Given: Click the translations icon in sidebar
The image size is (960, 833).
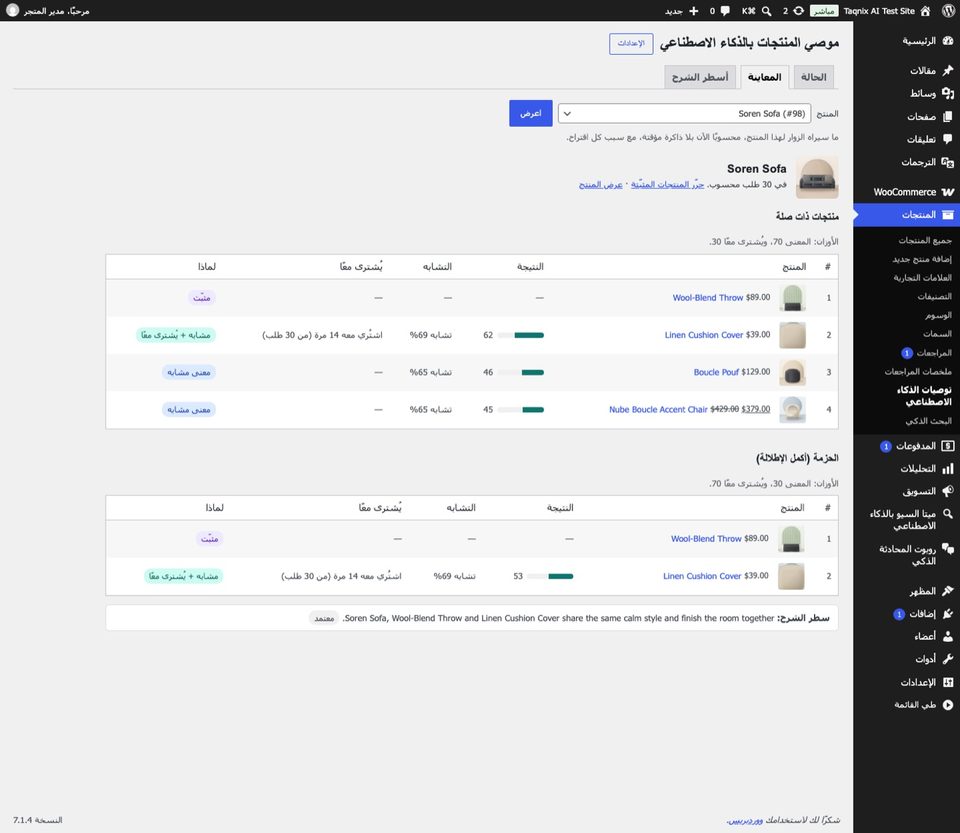Looking at the screenshot, I should coord(948,162).
